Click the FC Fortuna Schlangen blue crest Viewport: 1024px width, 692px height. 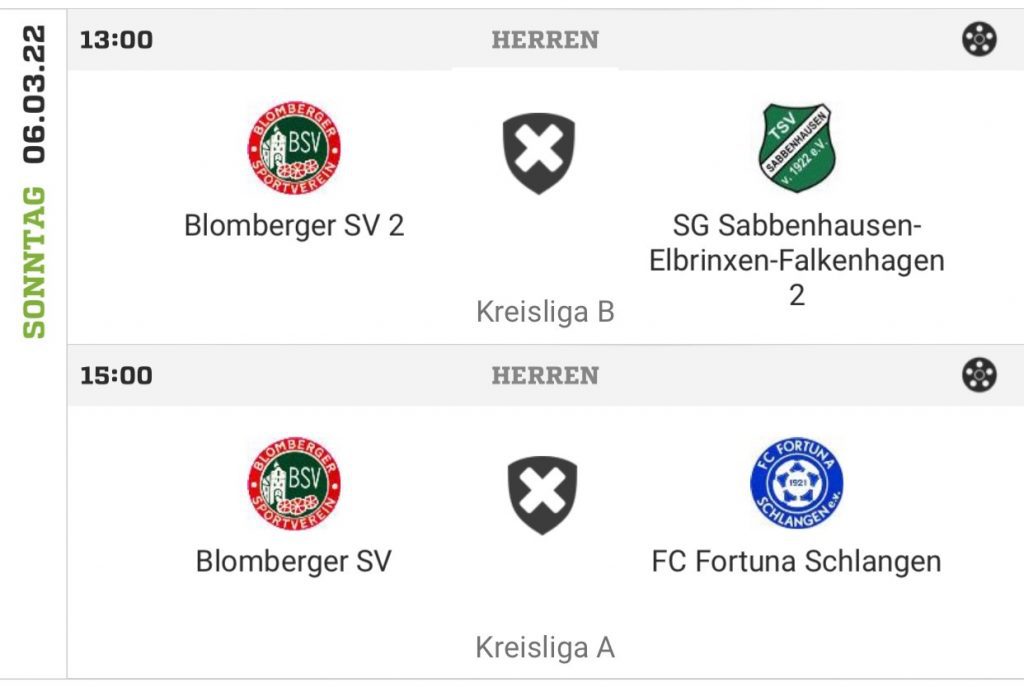(797, 483)
